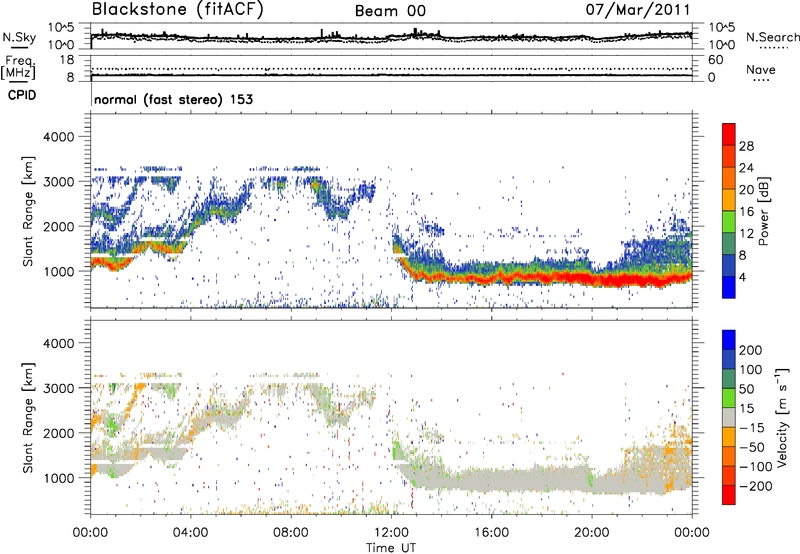Click the 60 tick on Nave axis

[x=715, y=60]
